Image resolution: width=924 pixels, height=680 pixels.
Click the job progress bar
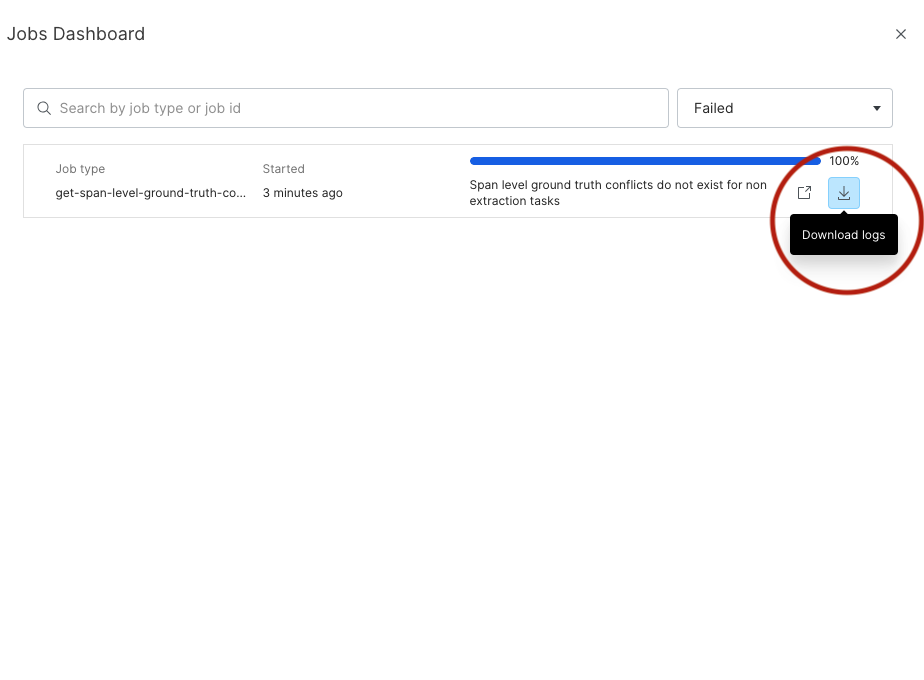pos(645,161)
